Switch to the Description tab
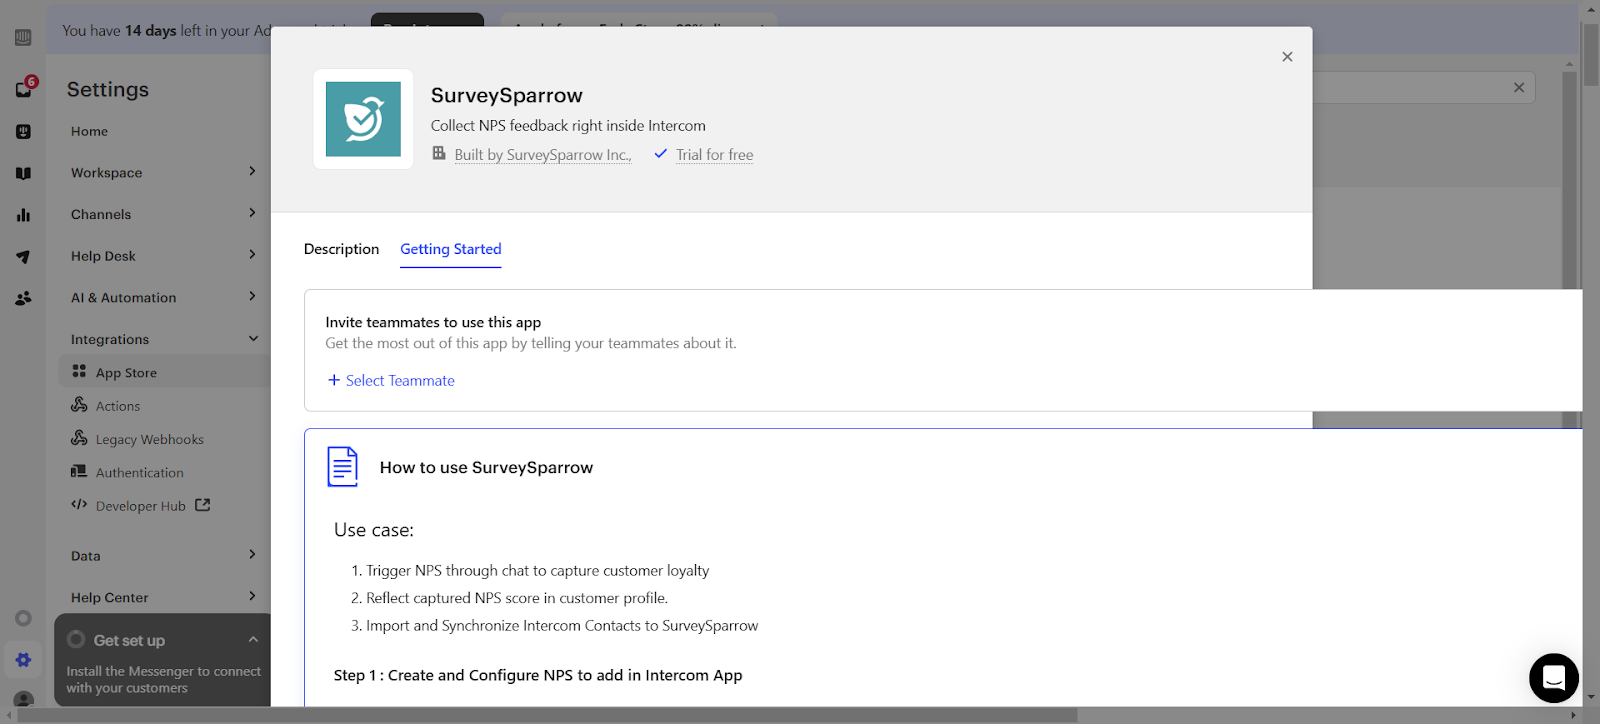The image size is (1600, 724). click(x=341, y=249)
